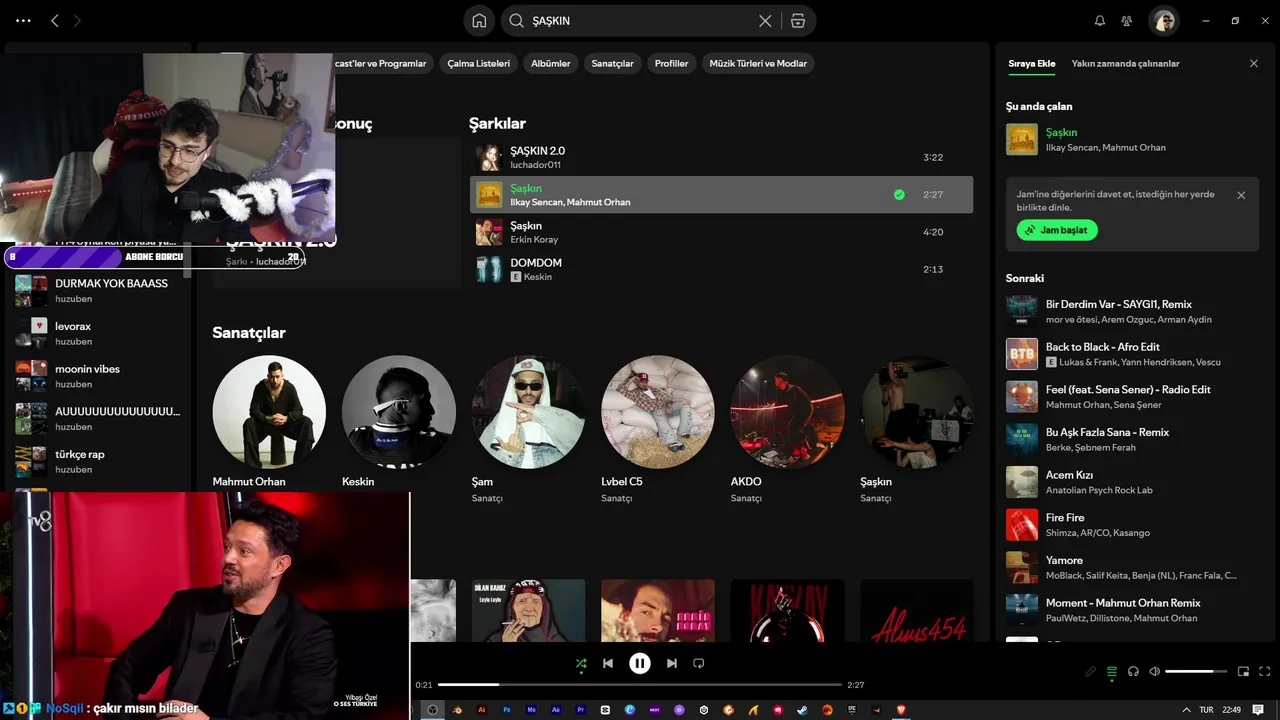The height and width of the screenshot is (720, 1280).
Task: Open Brave browser from the taskbar
Action: pos(901,710)
